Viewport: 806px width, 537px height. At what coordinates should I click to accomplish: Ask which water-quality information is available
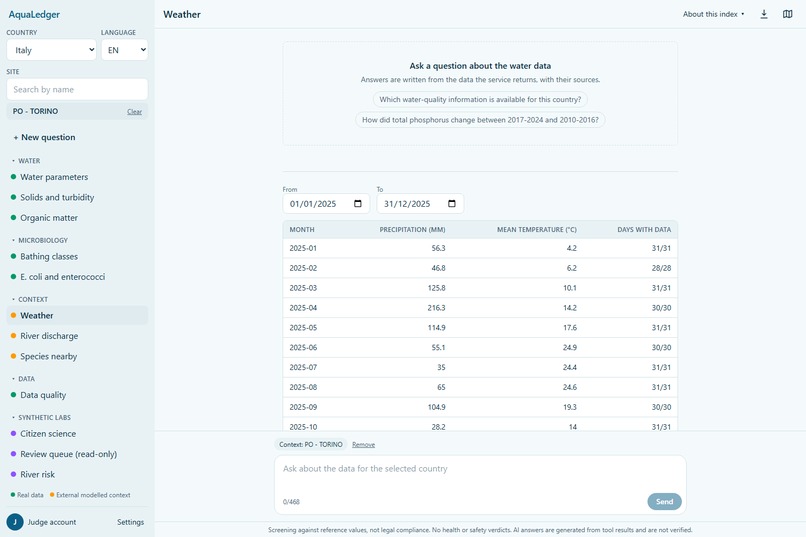pyautogui.click(x=480, y=99)
